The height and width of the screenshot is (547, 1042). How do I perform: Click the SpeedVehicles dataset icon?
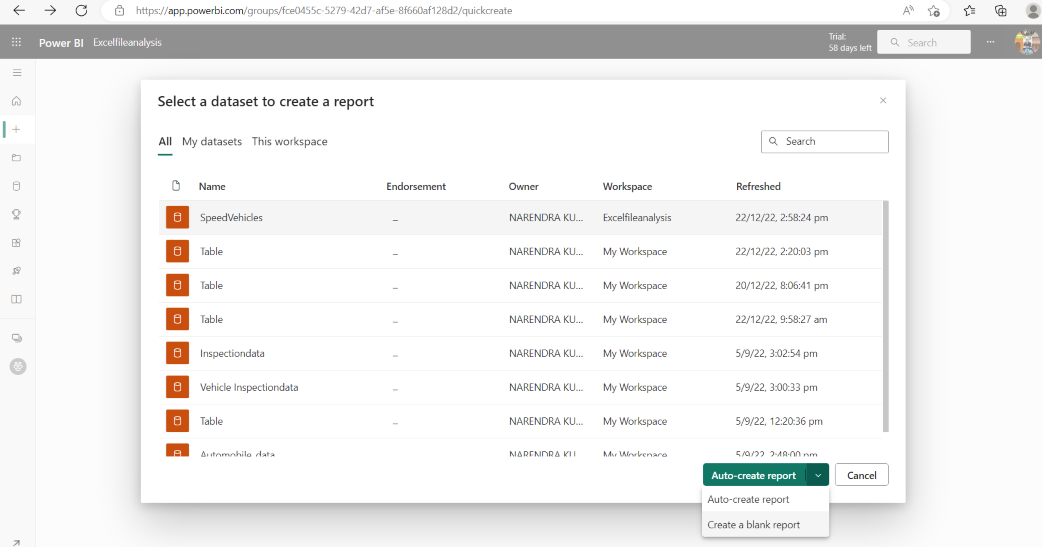tap(177, 217)
